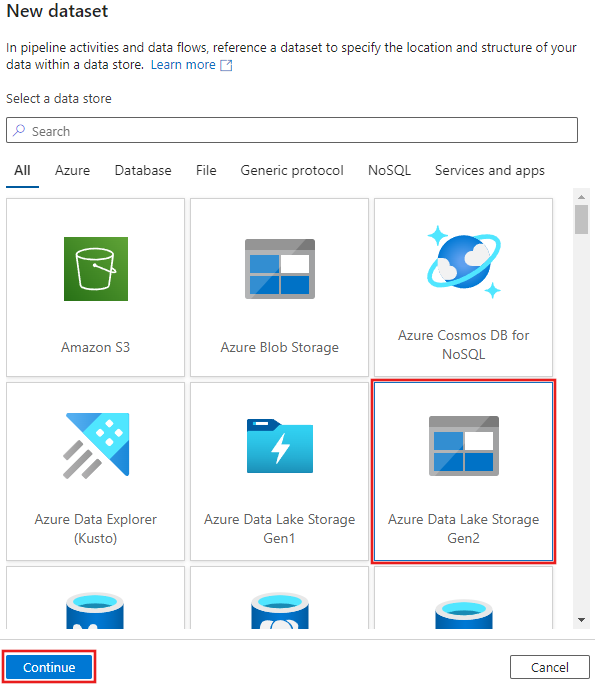Click the 'Azure Cosmos DB for NoSQL' label
This screenshot has width=595, height=685.
click(x=464, y=345)
